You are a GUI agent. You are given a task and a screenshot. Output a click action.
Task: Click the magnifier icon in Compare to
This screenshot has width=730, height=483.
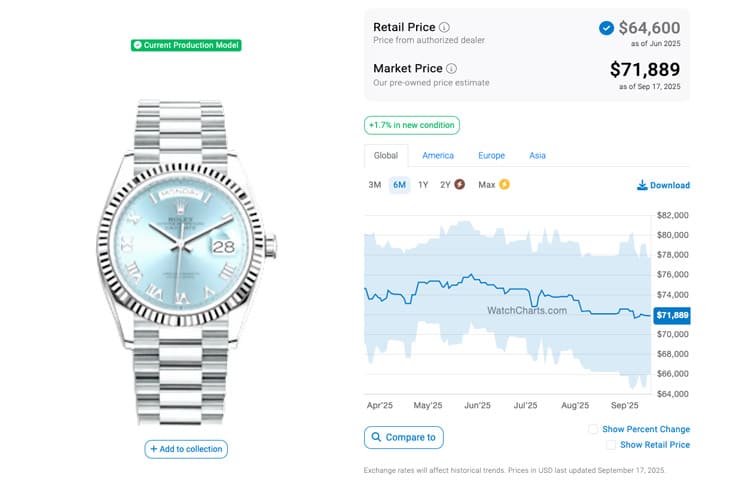pos(376,437)
